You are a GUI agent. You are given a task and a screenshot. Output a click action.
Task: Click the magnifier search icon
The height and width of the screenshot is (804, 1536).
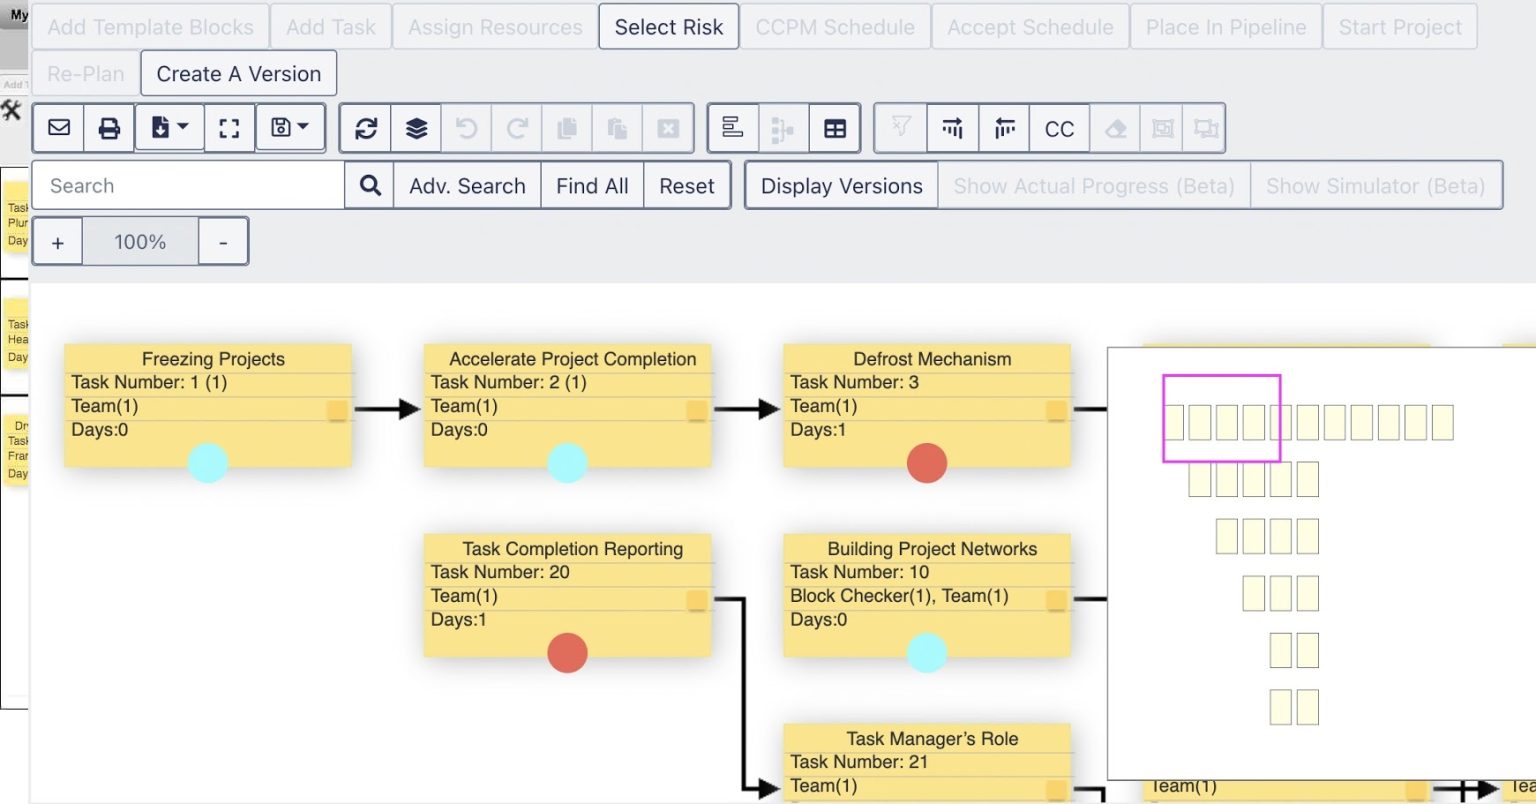click(370, 186)
